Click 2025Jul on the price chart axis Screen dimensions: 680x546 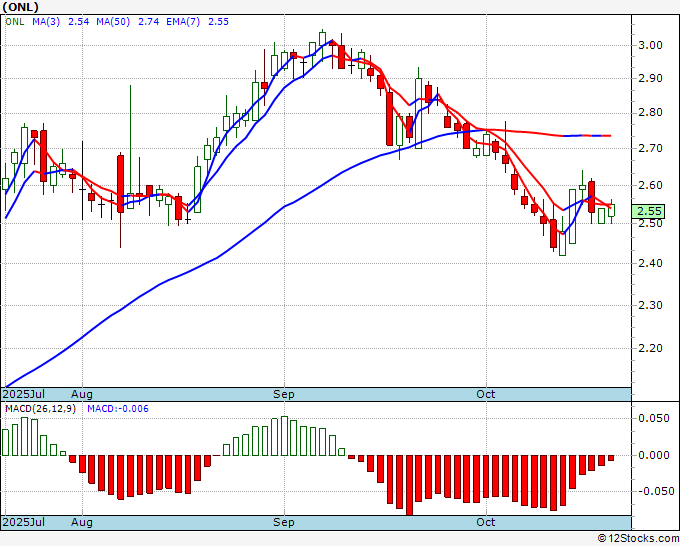[x=24, y=394]
